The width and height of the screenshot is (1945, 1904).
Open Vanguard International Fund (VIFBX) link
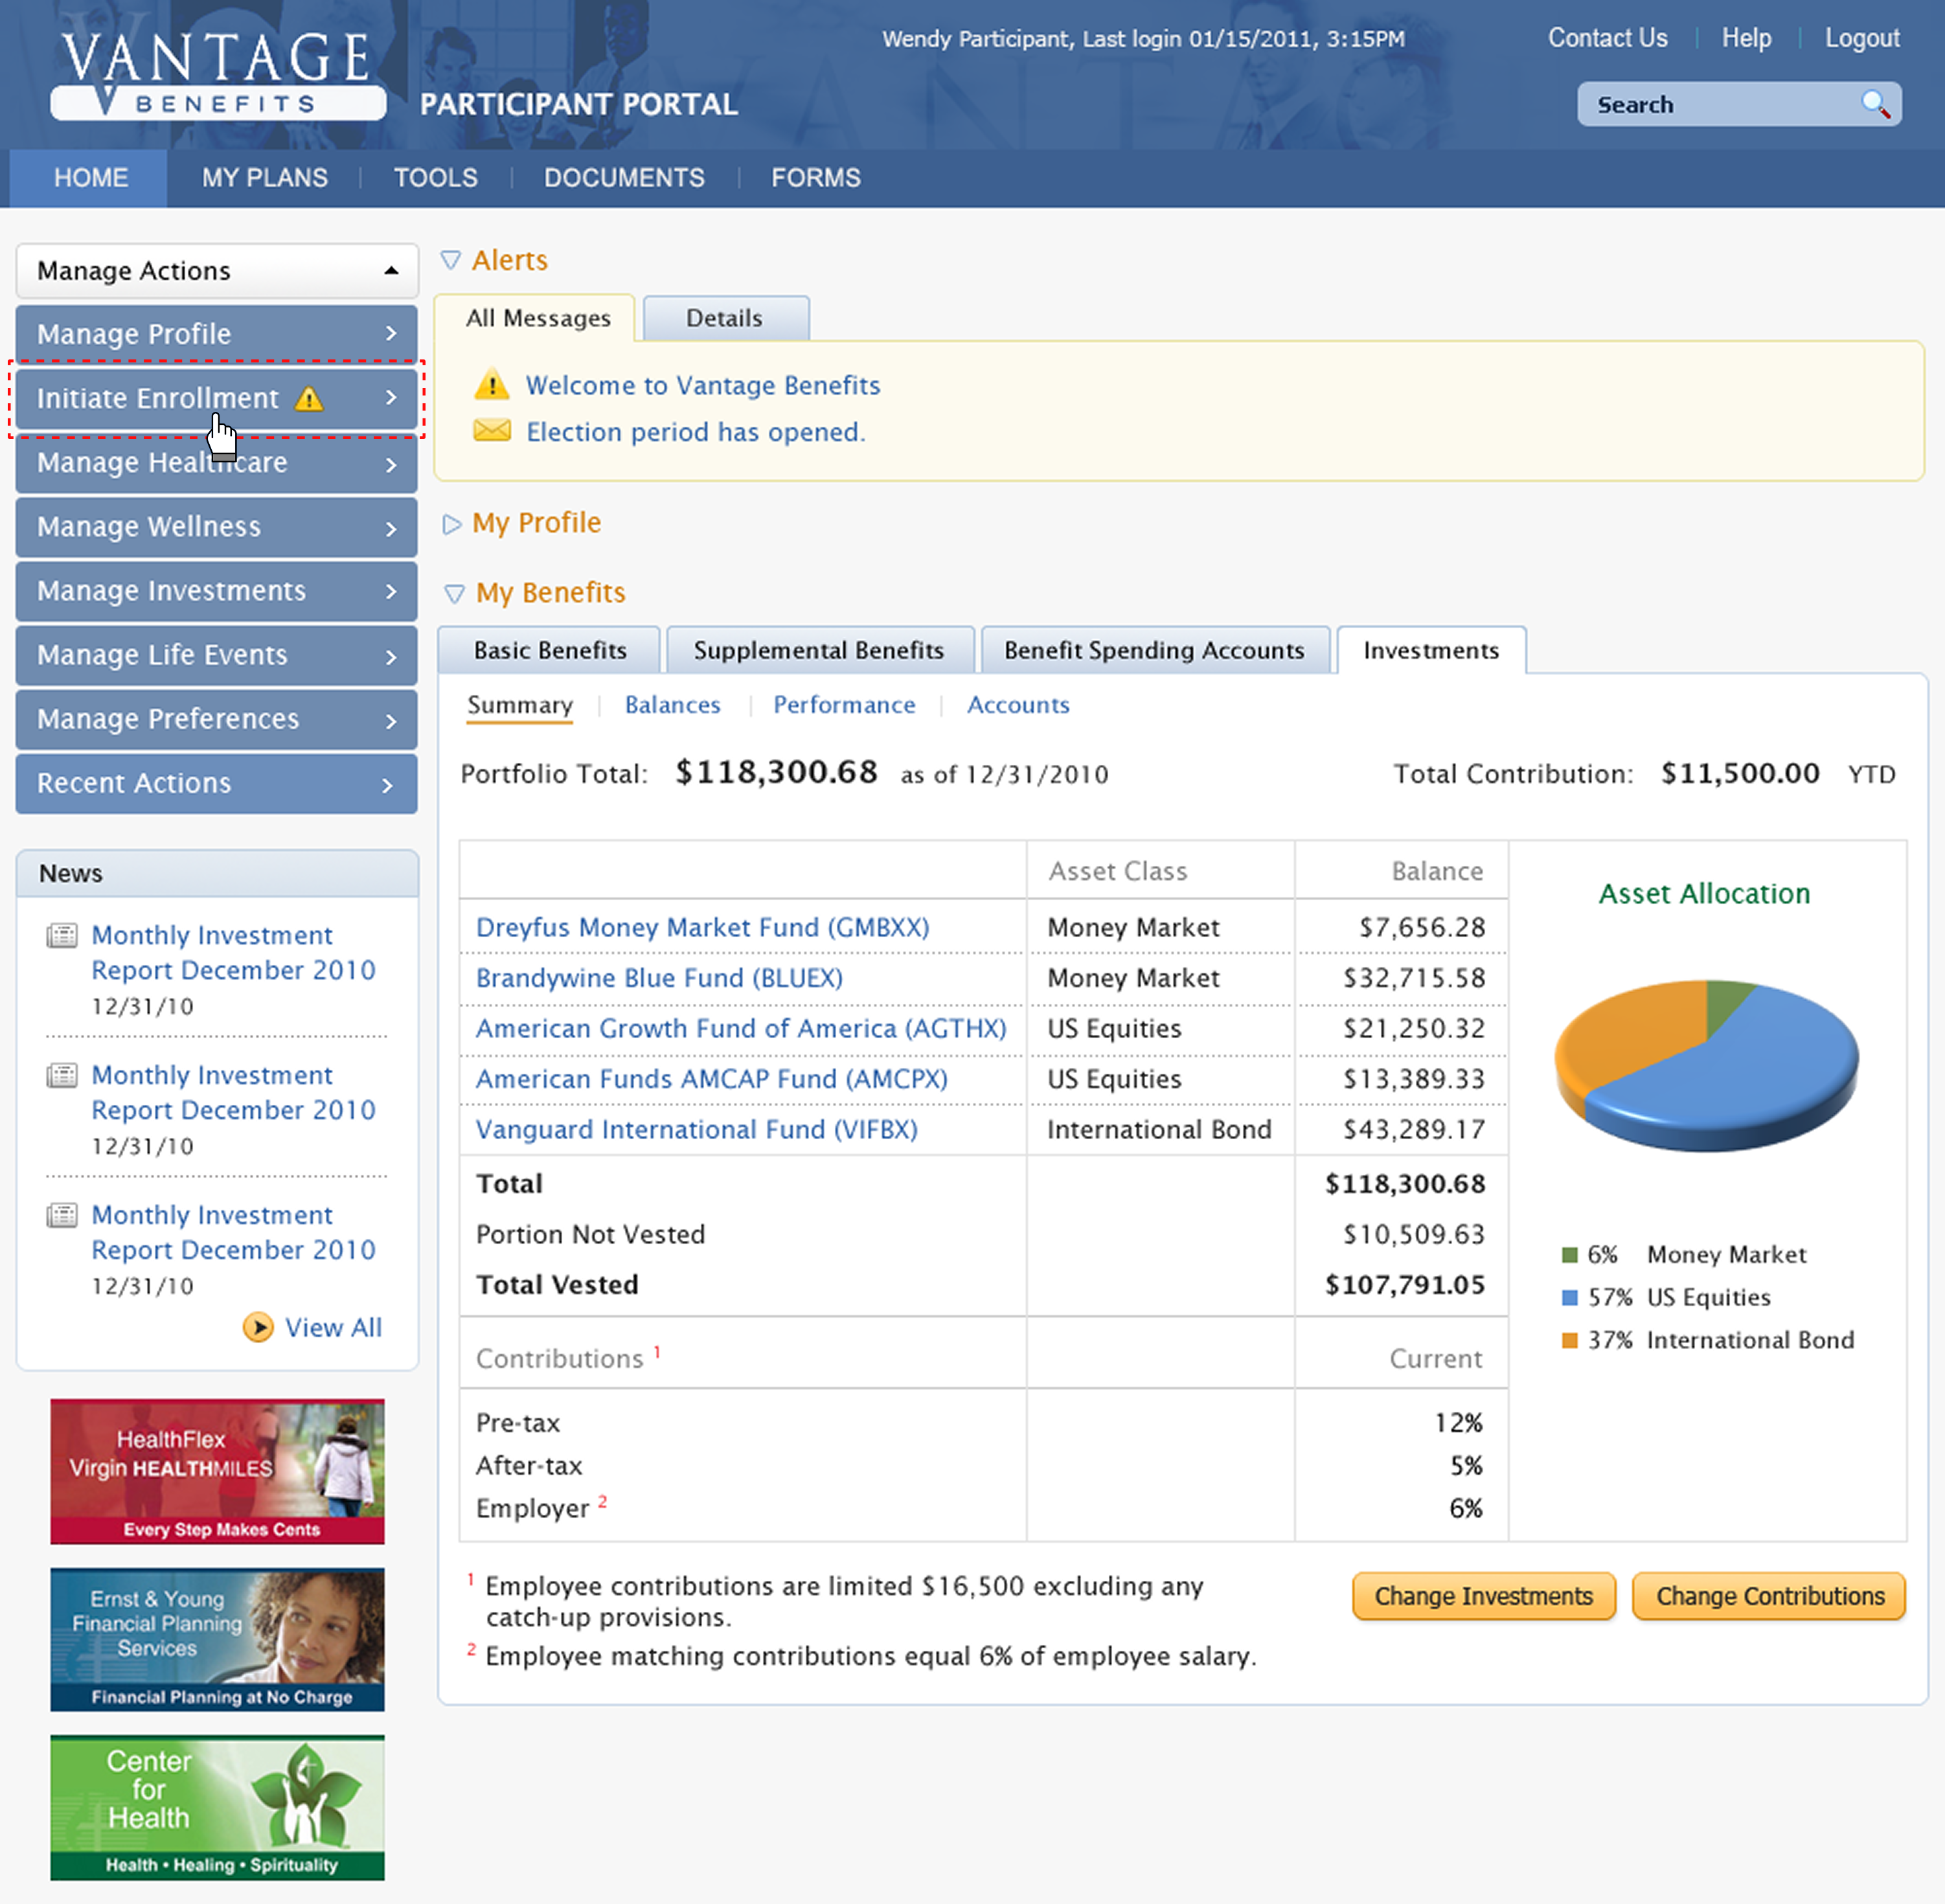tap(696, 1129)
